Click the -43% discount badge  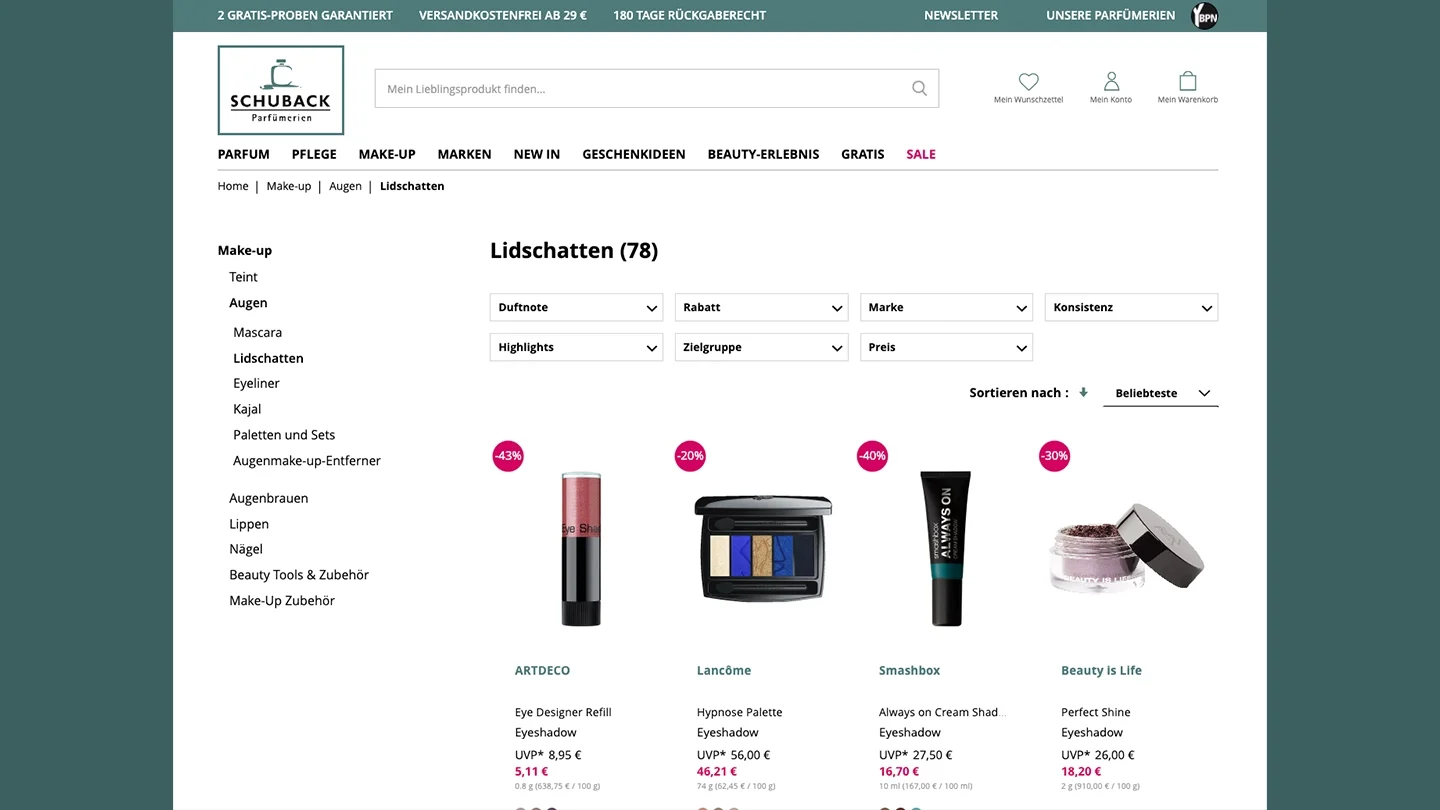[x=508, y=455]
